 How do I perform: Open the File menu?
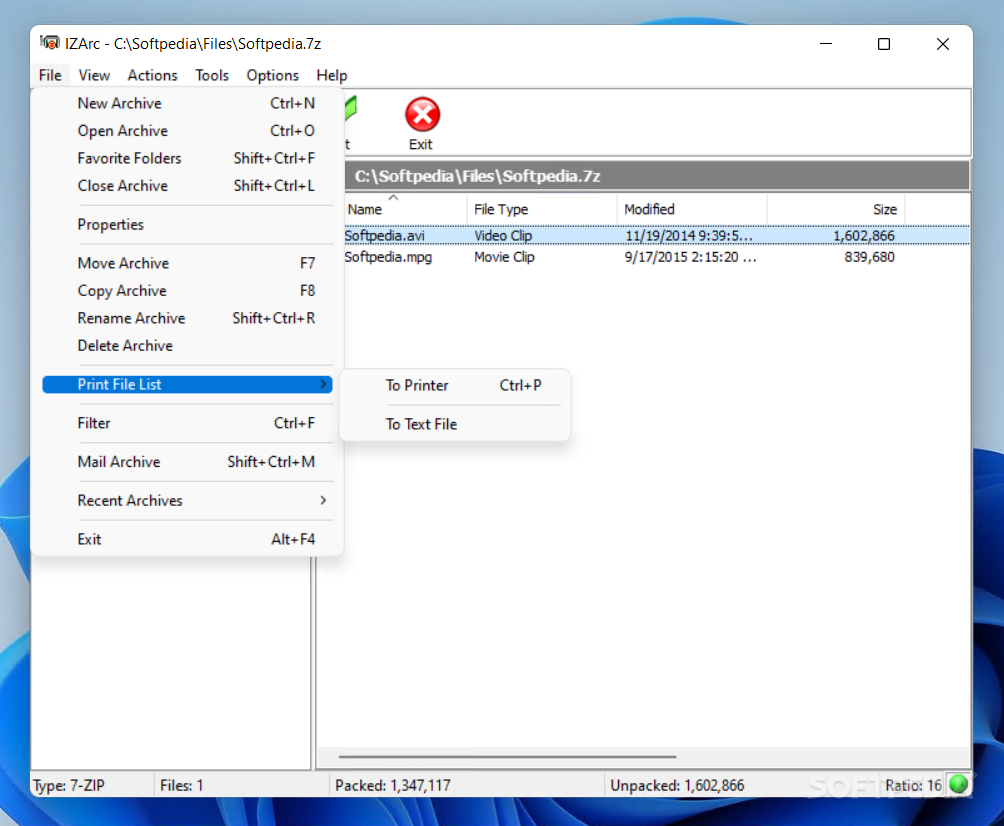click(50, 76)
